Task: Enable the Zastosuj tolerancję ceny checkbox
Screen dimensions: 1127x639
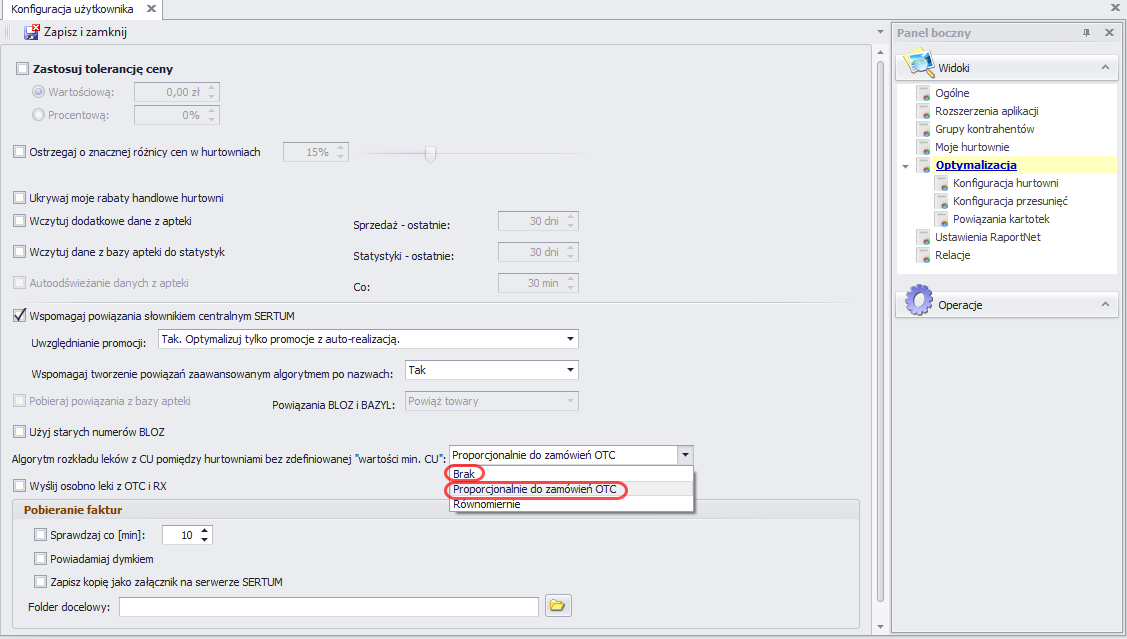Action: click(x=23, y=69)
